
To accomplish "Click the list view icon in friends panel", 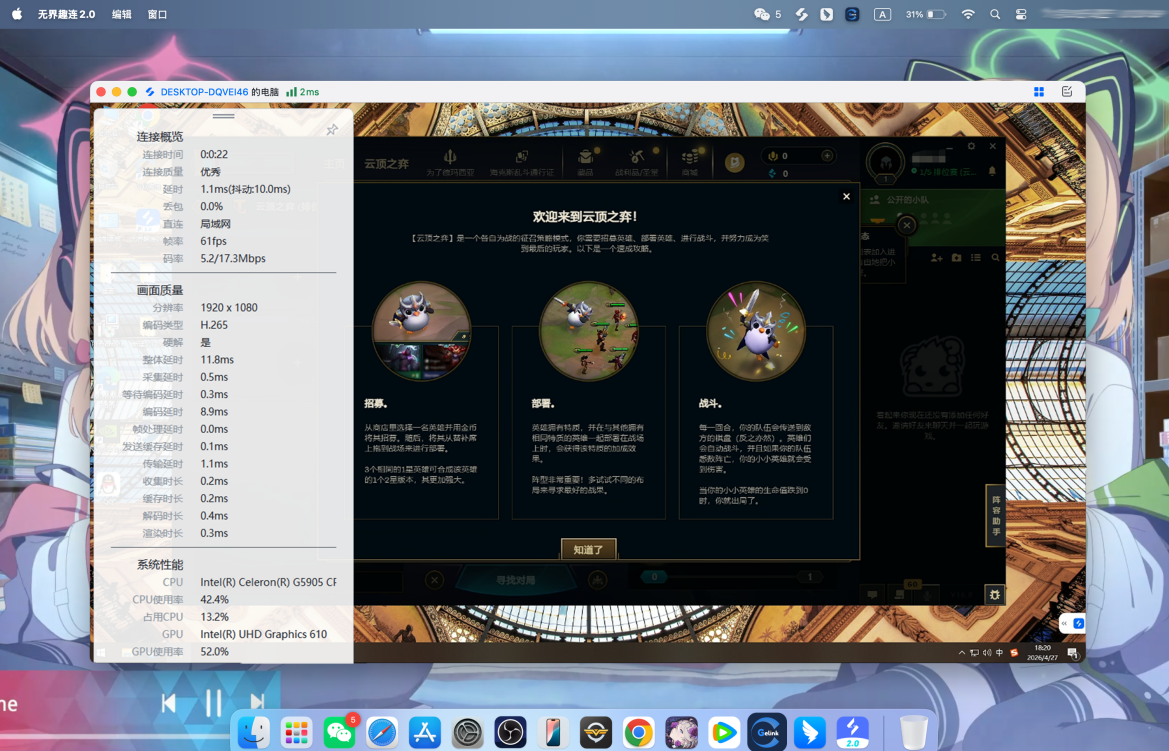I will (976, 257).
